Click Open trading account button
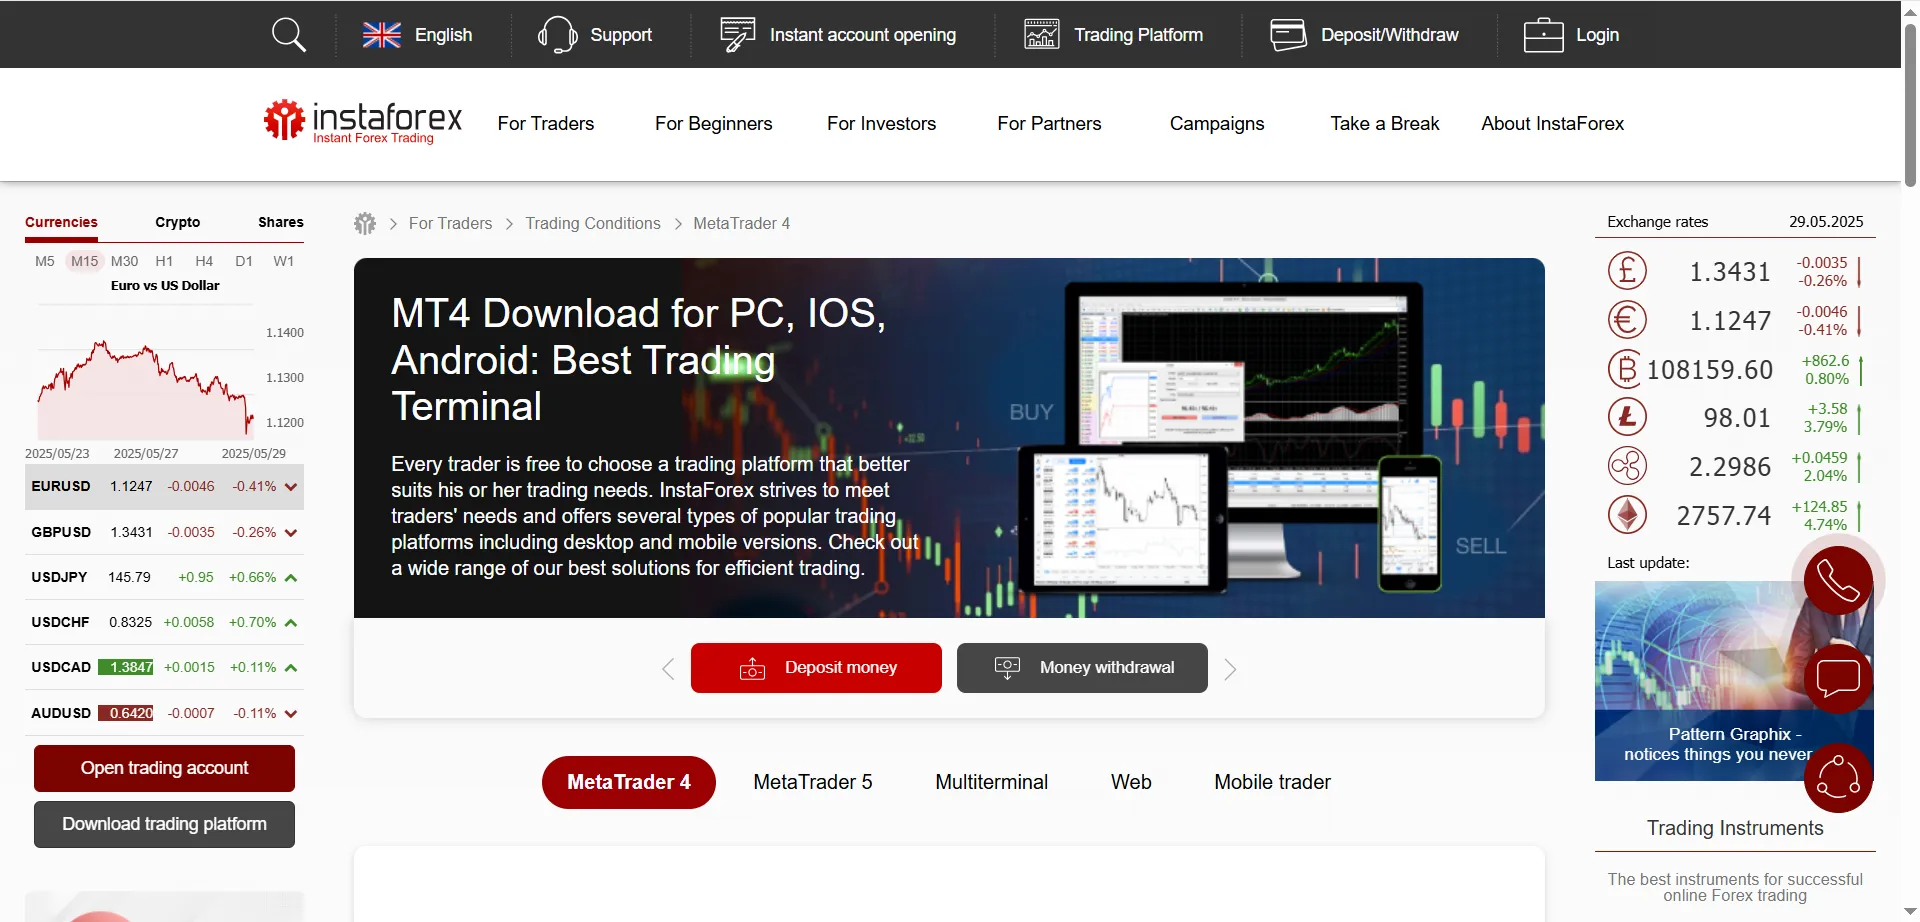The height and width of the screenshot is (922, 1920). pos(164,768)
